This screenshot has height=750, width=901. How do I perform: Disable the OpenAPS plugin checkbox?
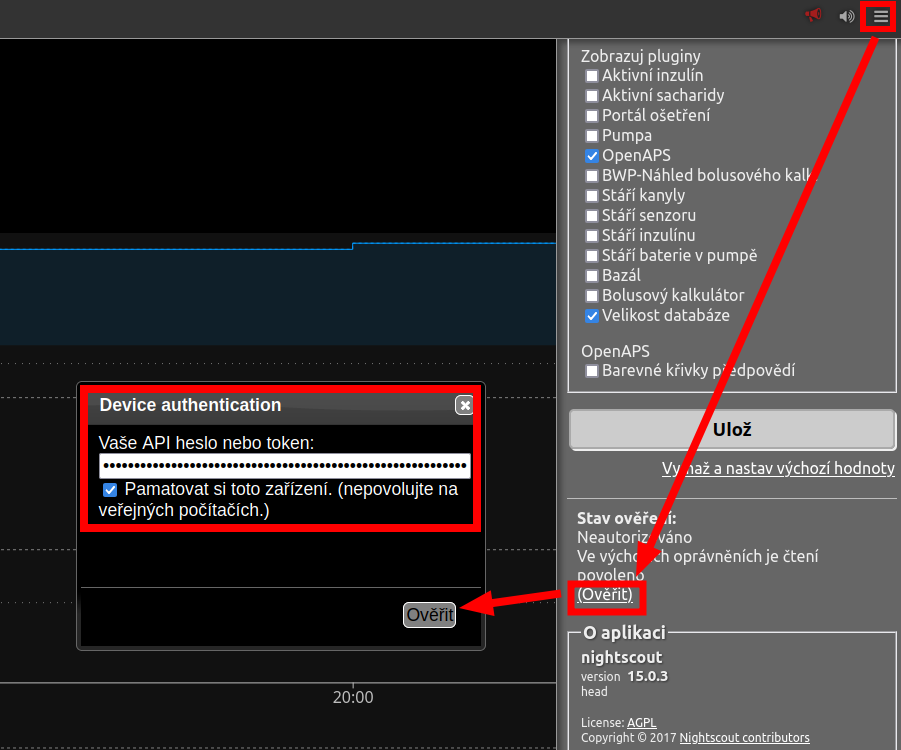[592, 156]
